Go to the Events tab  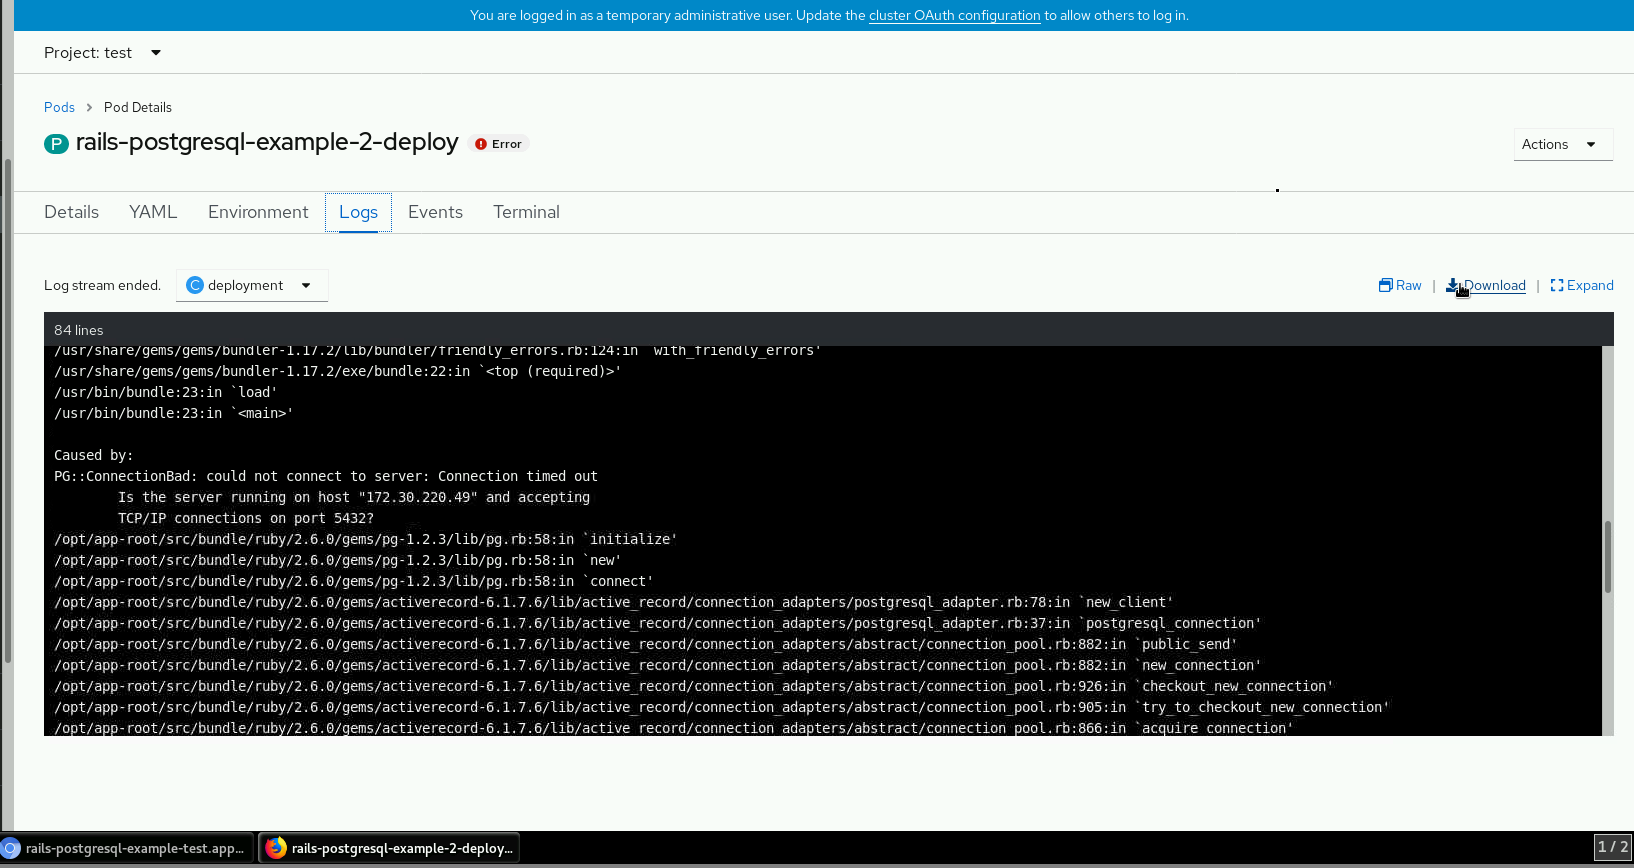point(435,212)
